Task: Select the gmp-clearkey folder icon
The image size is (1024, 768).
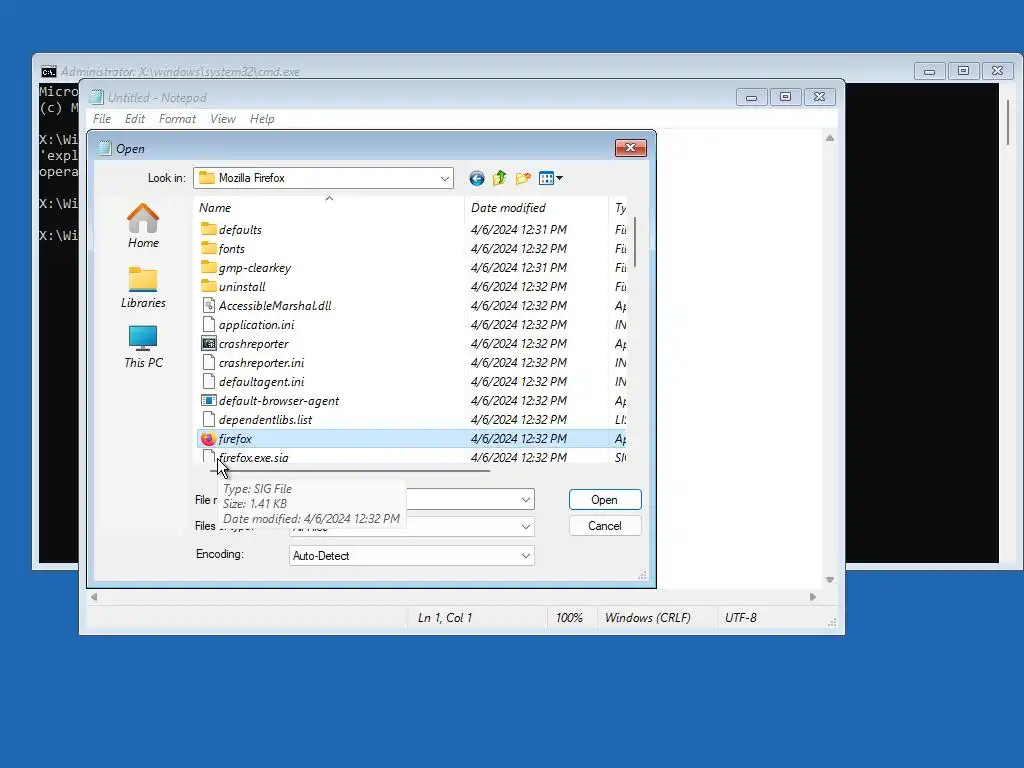Action: click(208, 267)
